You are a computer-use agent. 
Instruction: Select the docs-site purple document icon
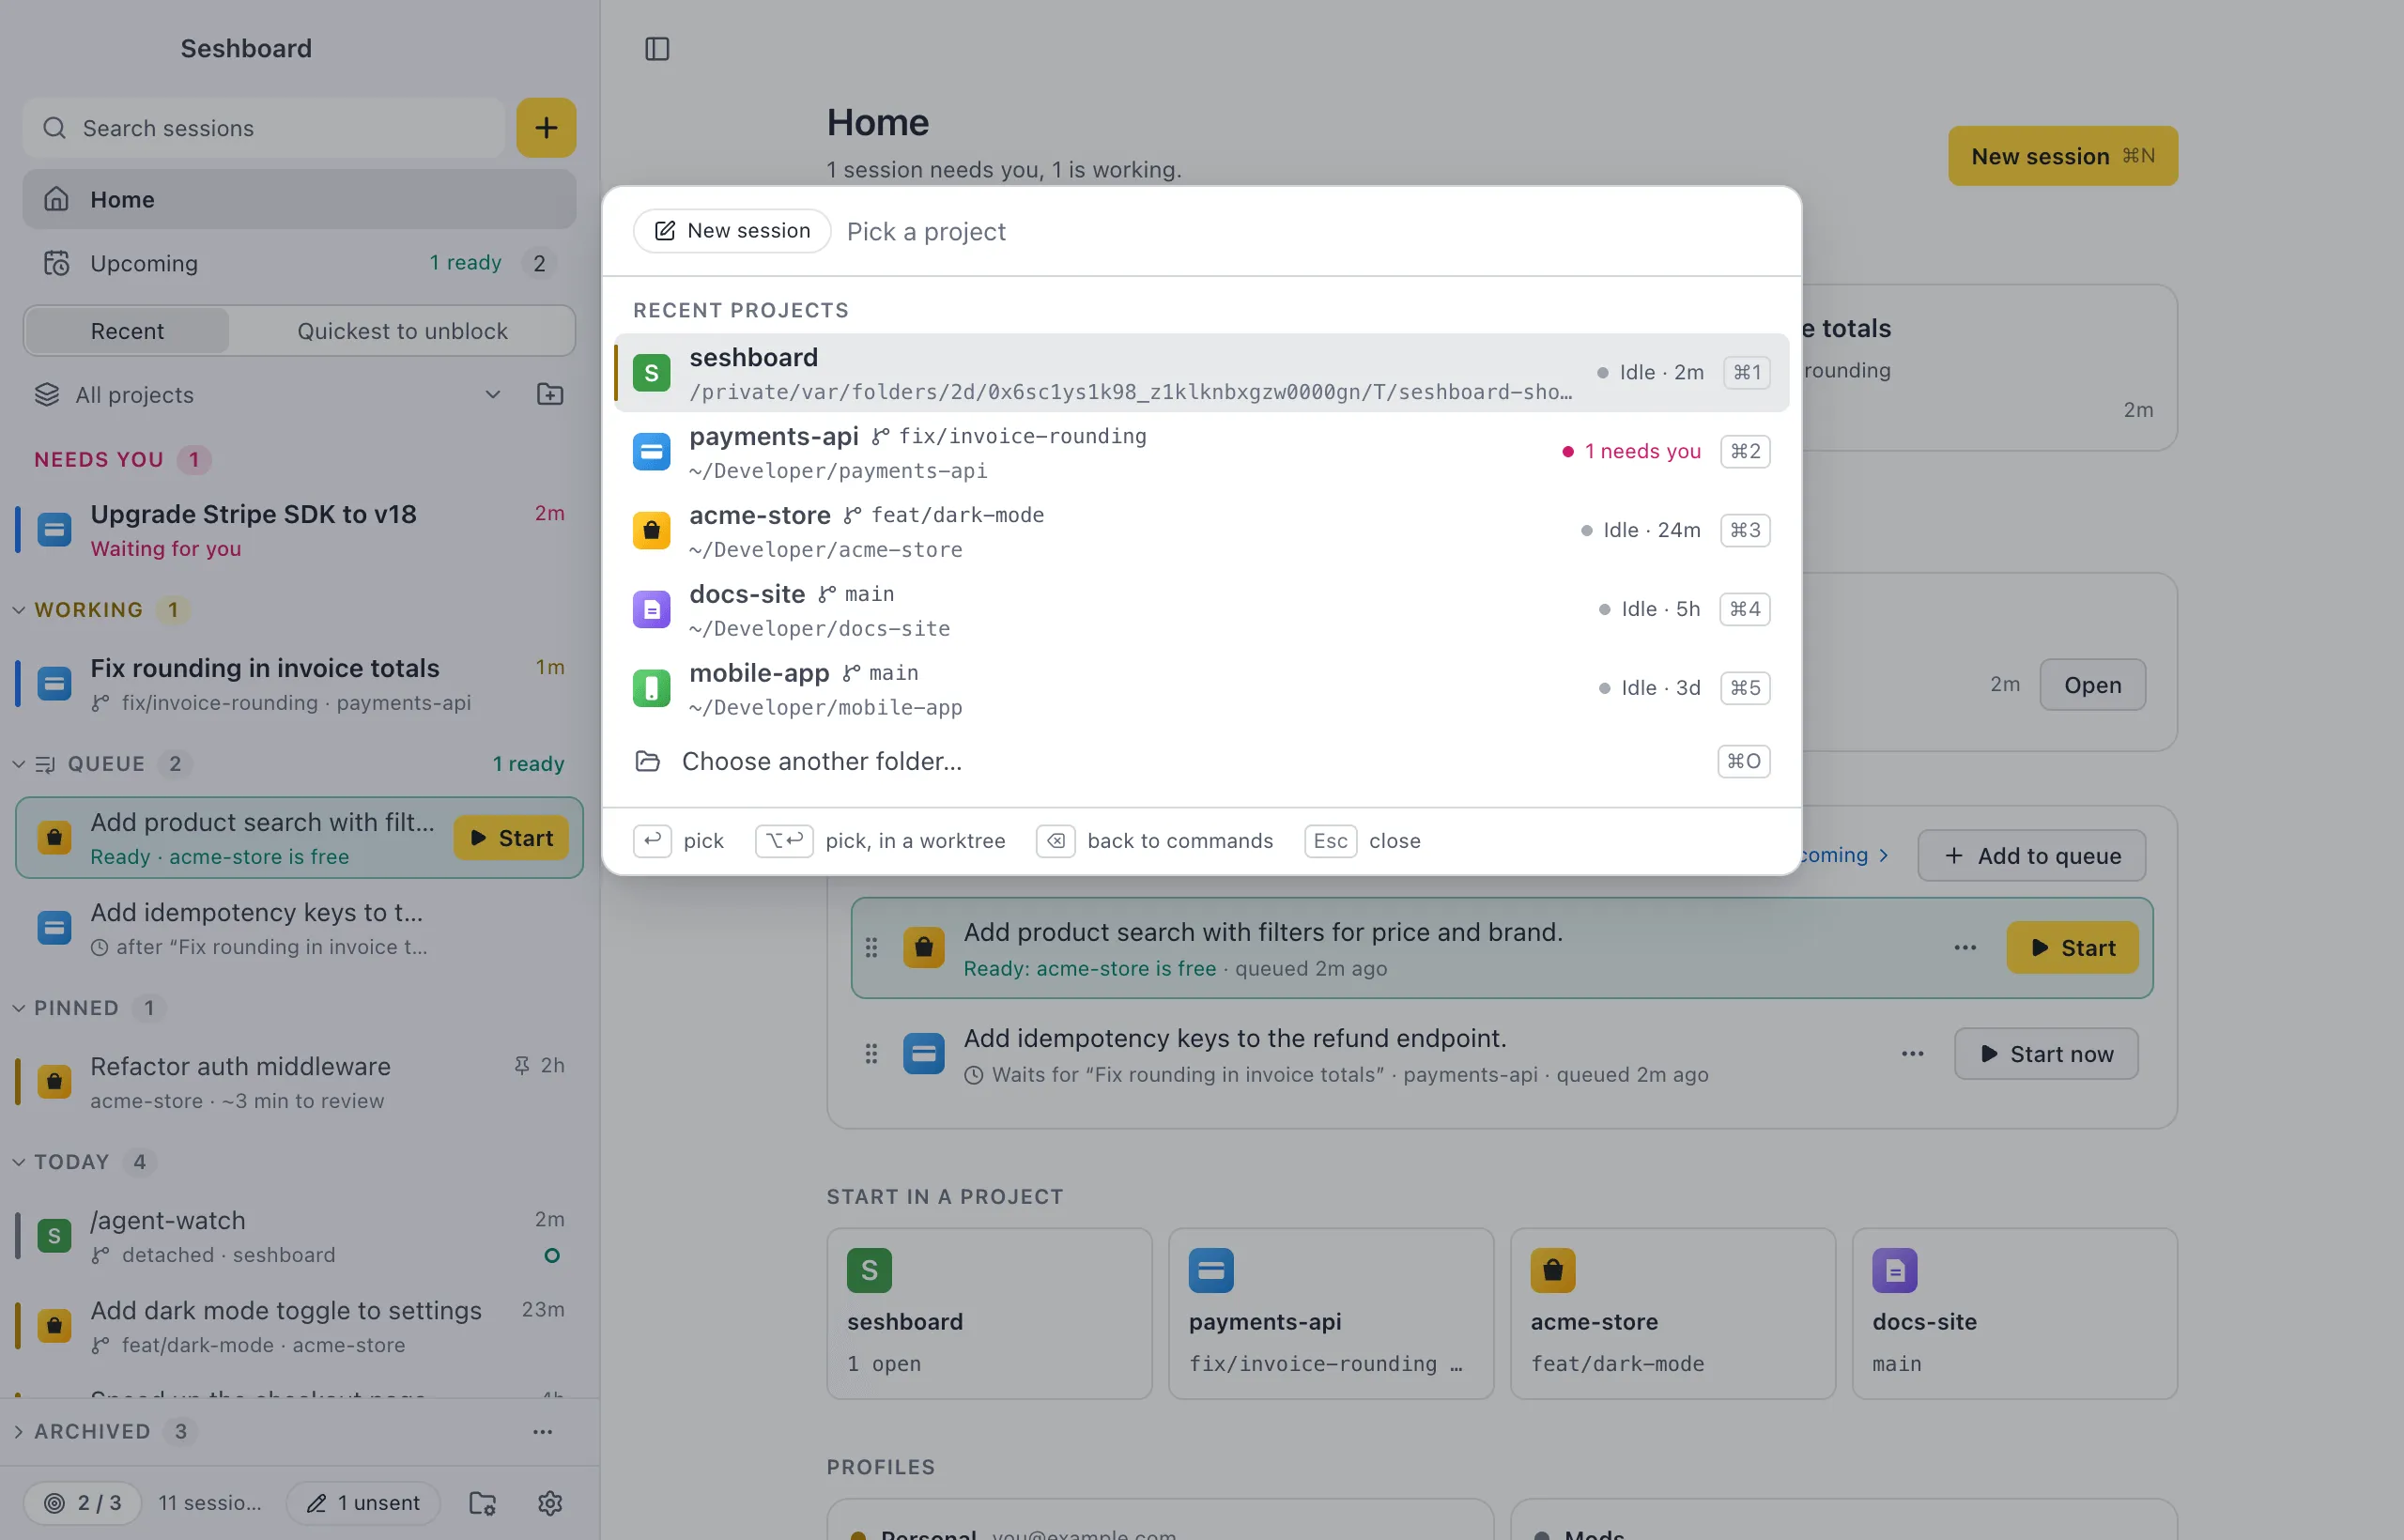pos(652,609)
